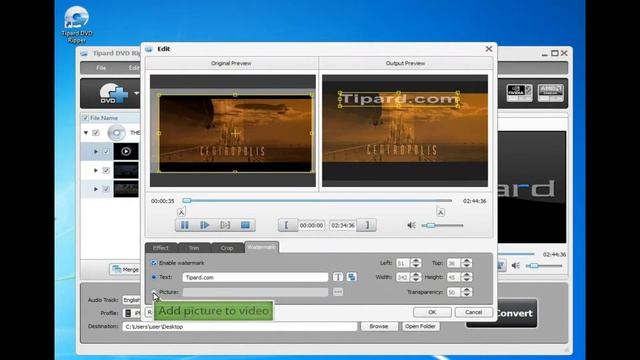640x360 pixels.
Task: Confirm edits with the OK button
Action: click(432, 312)
